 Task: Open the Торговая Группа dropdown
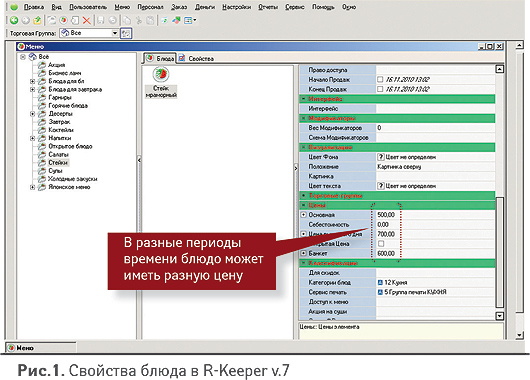click(x=115, y=33)
